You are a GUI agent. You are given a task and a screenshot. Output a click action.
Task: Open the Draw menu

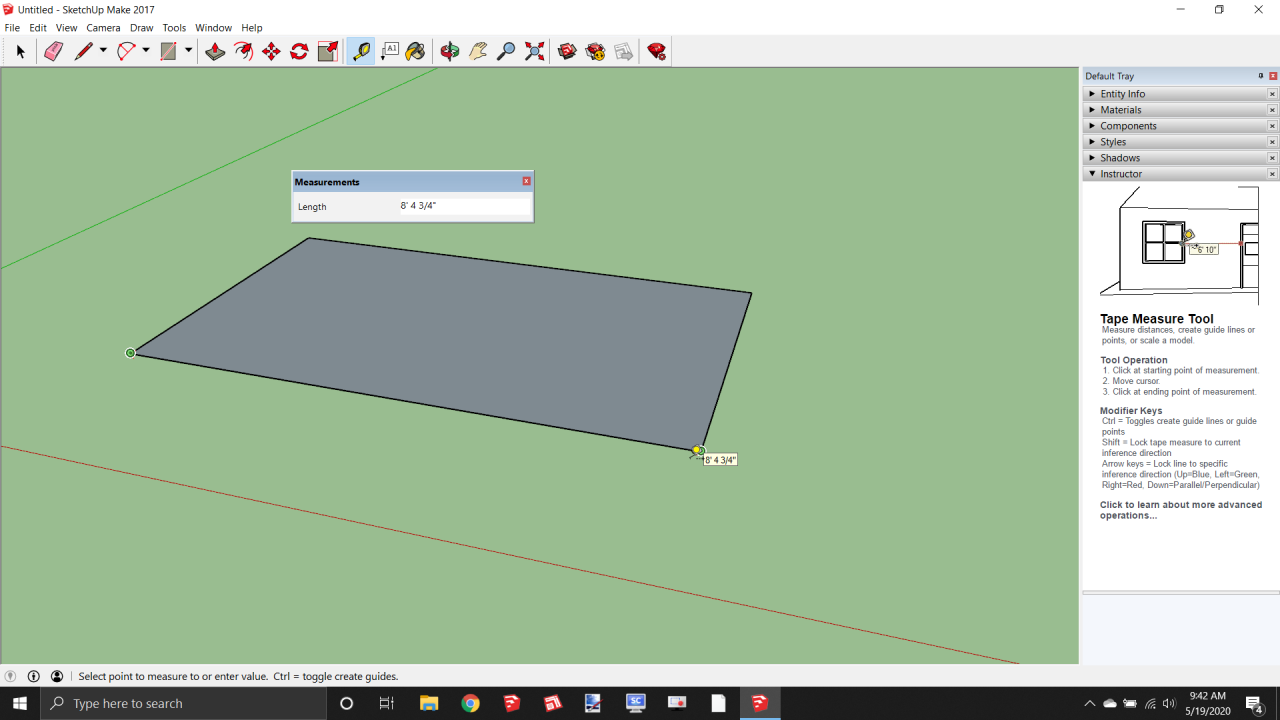pos(142,28)
